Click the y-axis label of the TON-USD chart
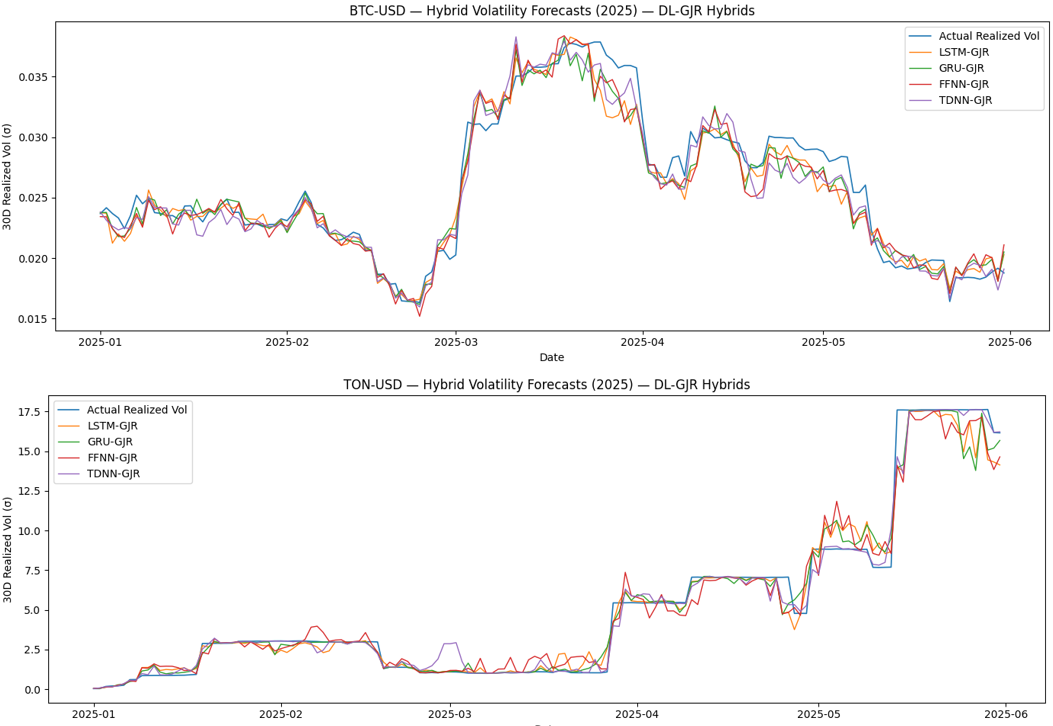The height and width of the screenshot is (726, 1053). click(x=9, y=548)
